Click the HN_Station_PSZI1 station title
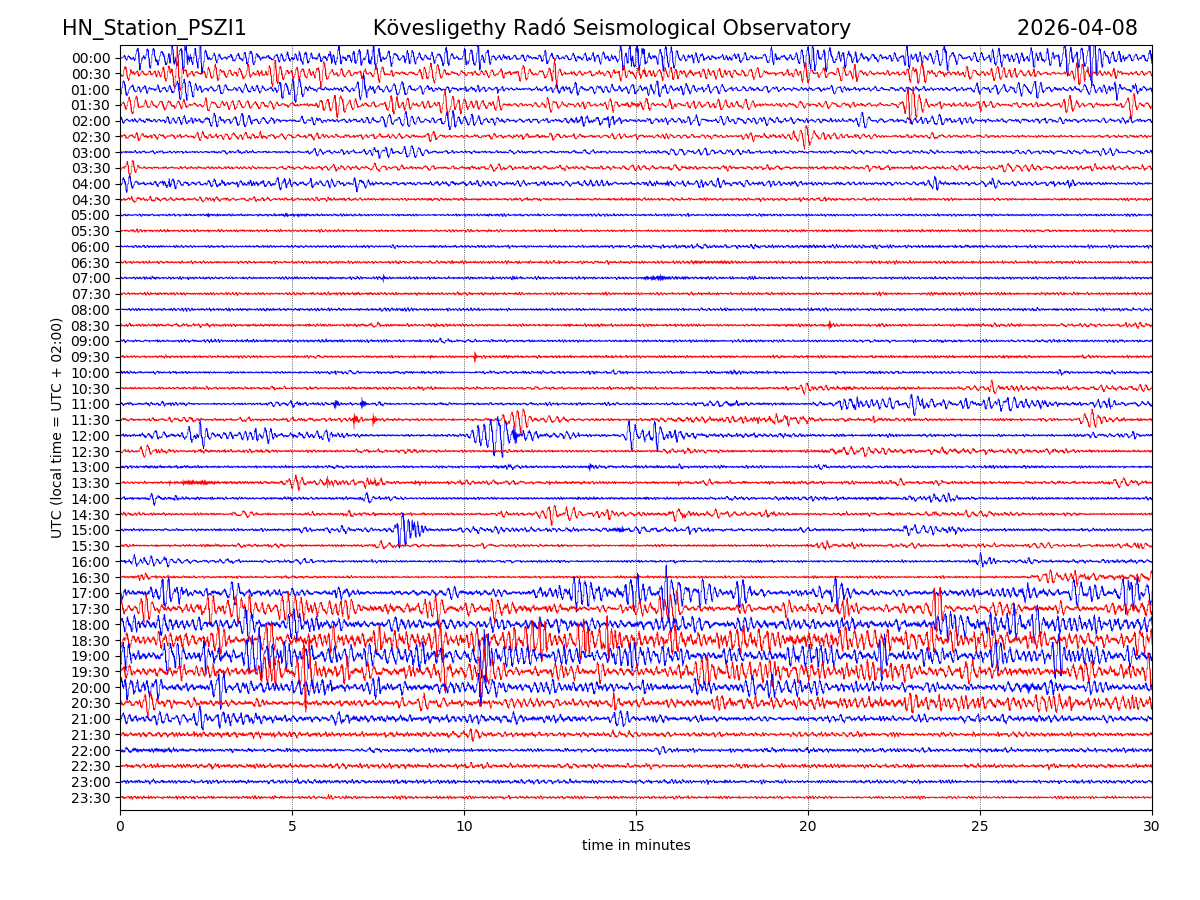Screen dimensions: 1200x900 154,29
